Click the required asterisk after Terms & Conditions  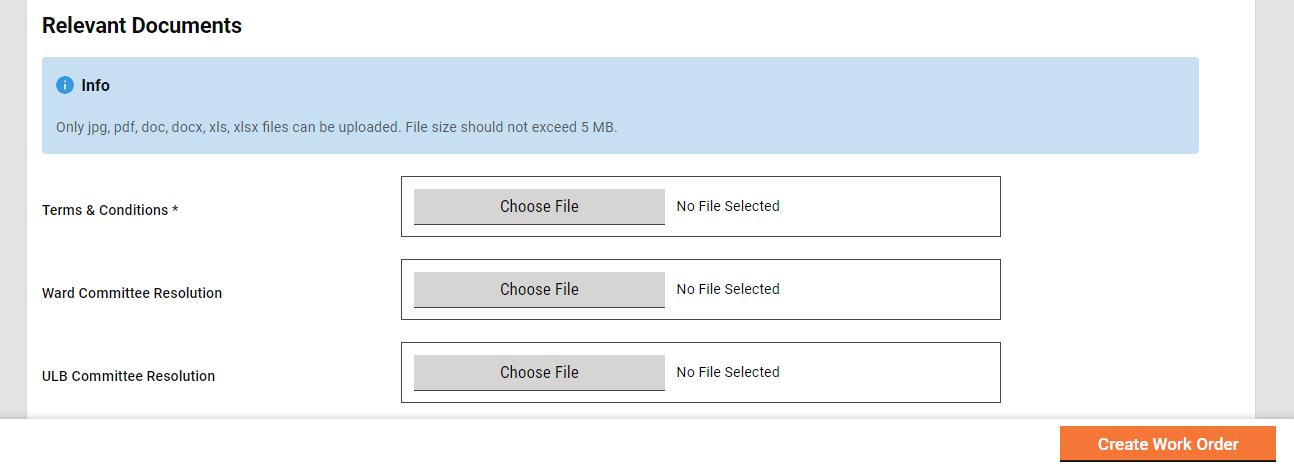point(175,210)
